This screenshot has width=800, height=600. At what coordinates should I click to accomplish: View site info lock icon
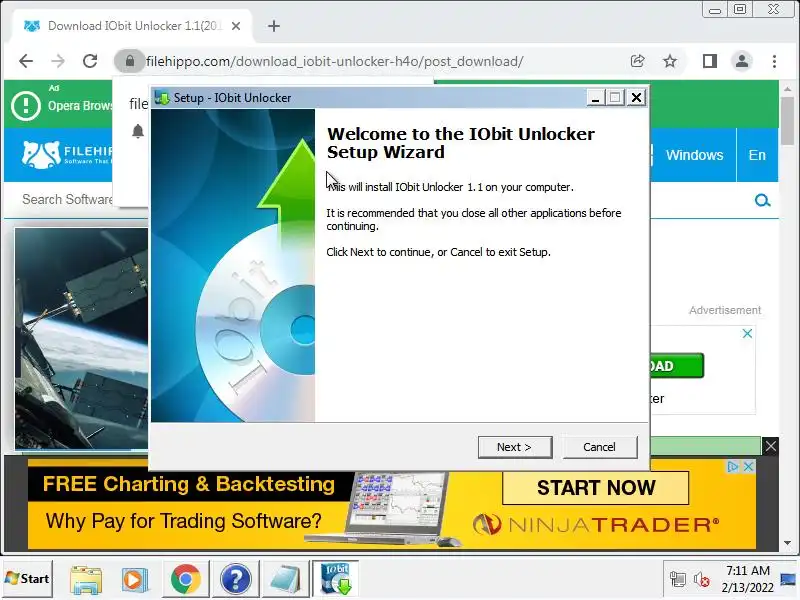[130, 61]
